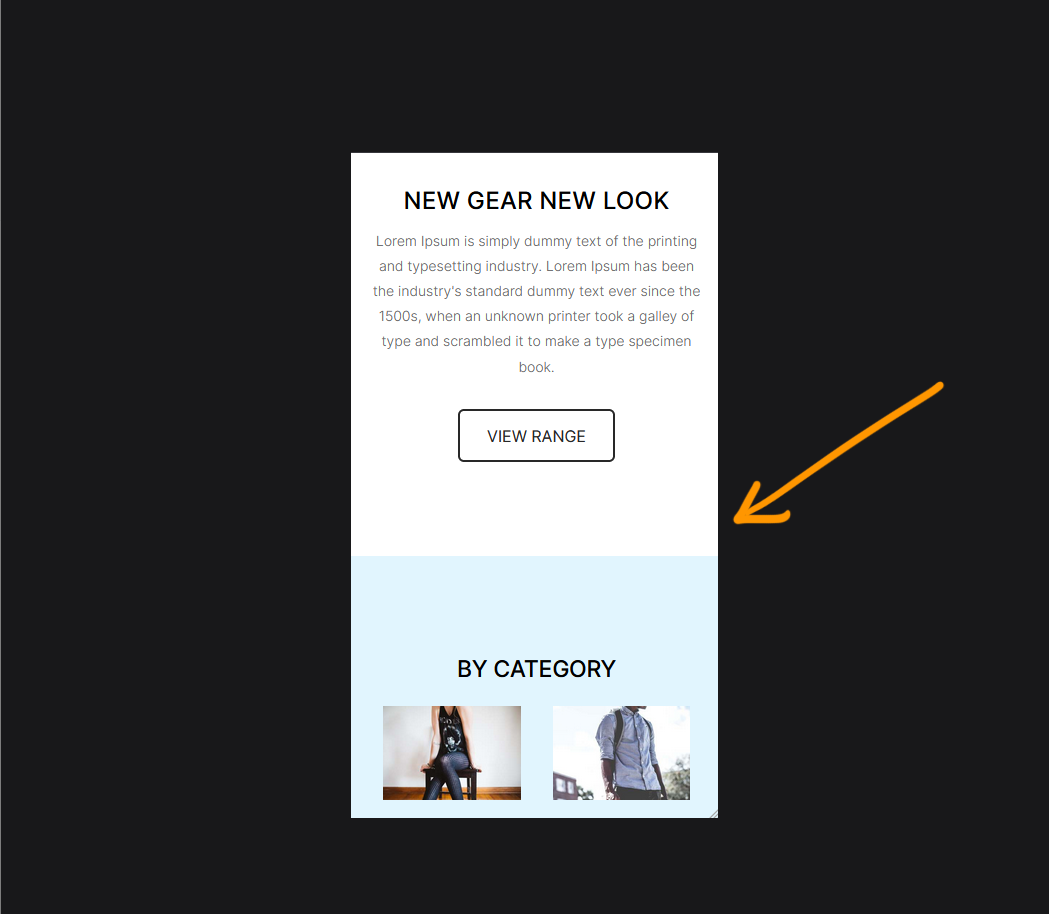Click the orange arrow's pointed arrowhead
Viewport: 1049px width, 914px height.
pos(740,518)
